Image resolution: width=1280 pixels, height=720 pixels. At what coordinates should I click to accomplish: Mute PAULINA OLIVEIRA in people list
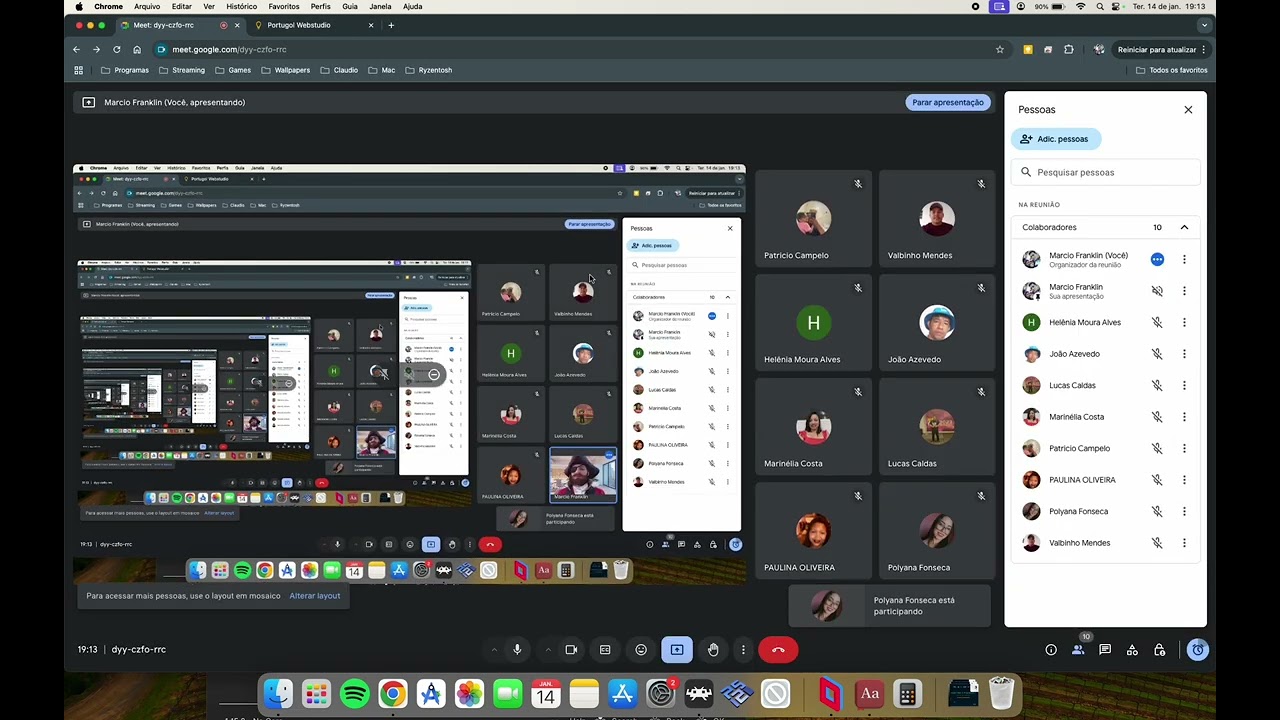click(1157, 480)
